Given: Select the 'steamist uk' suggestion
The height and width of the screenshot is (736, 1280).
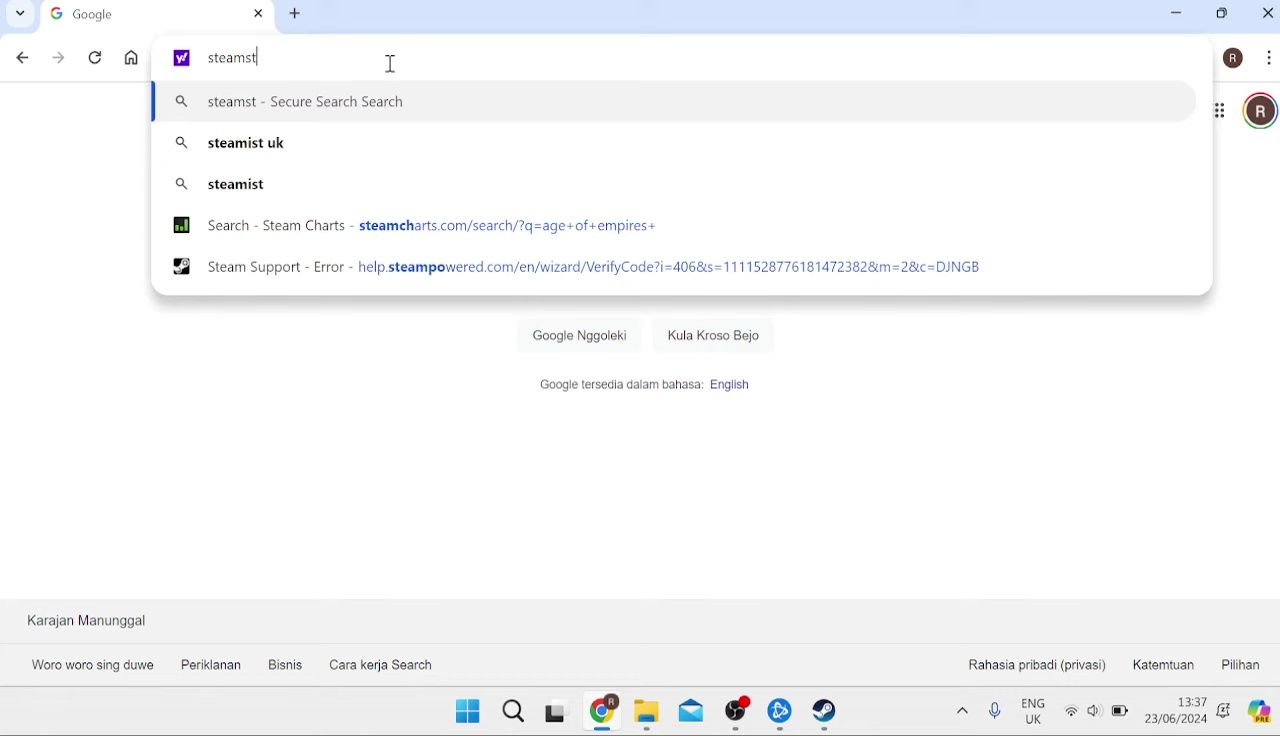Looking at the screenshot, I should click(675, 143).
